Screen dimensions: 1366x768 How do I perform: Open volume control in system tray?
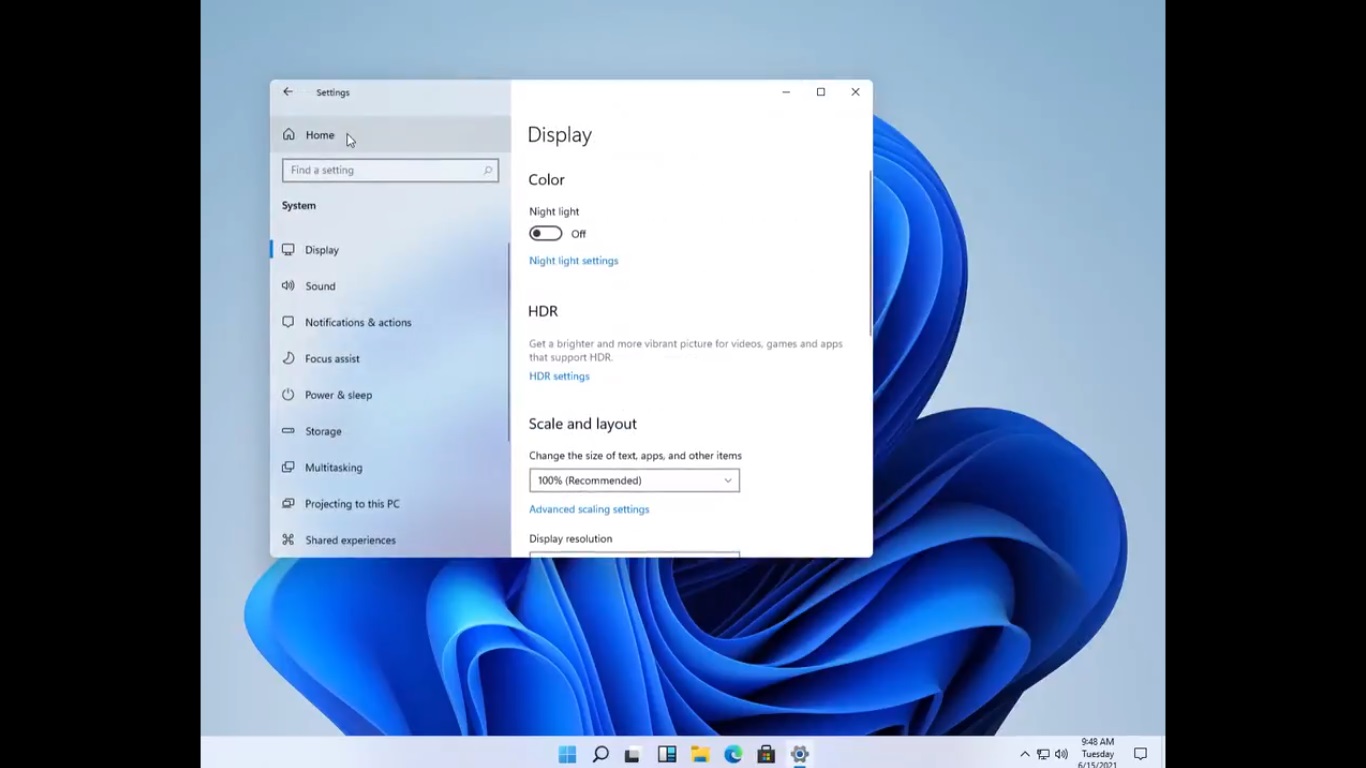(x=1061, y=754)
